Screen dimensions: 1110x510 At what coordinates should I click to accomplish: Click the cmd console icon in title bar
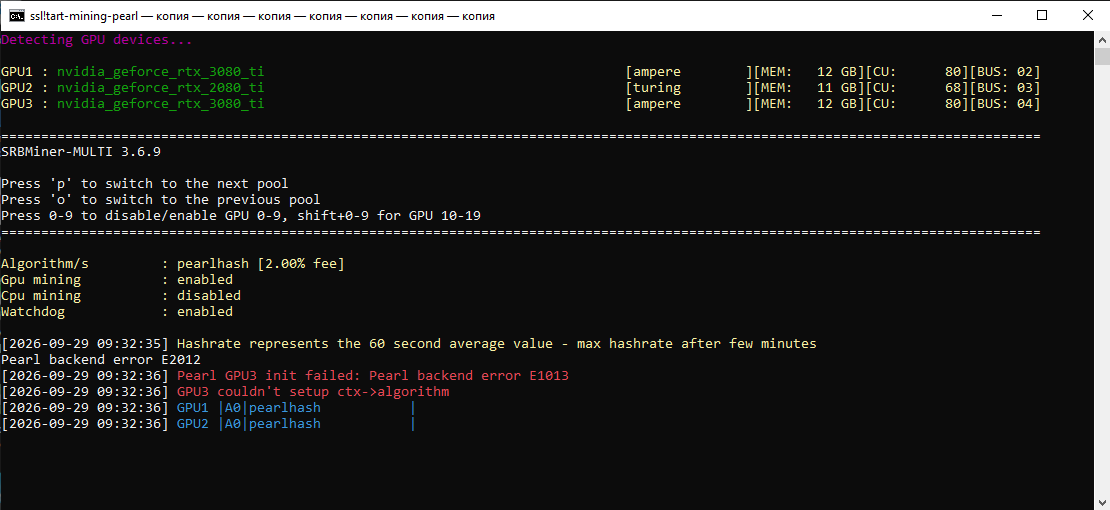pyautogui.click(x=16, y=16)
